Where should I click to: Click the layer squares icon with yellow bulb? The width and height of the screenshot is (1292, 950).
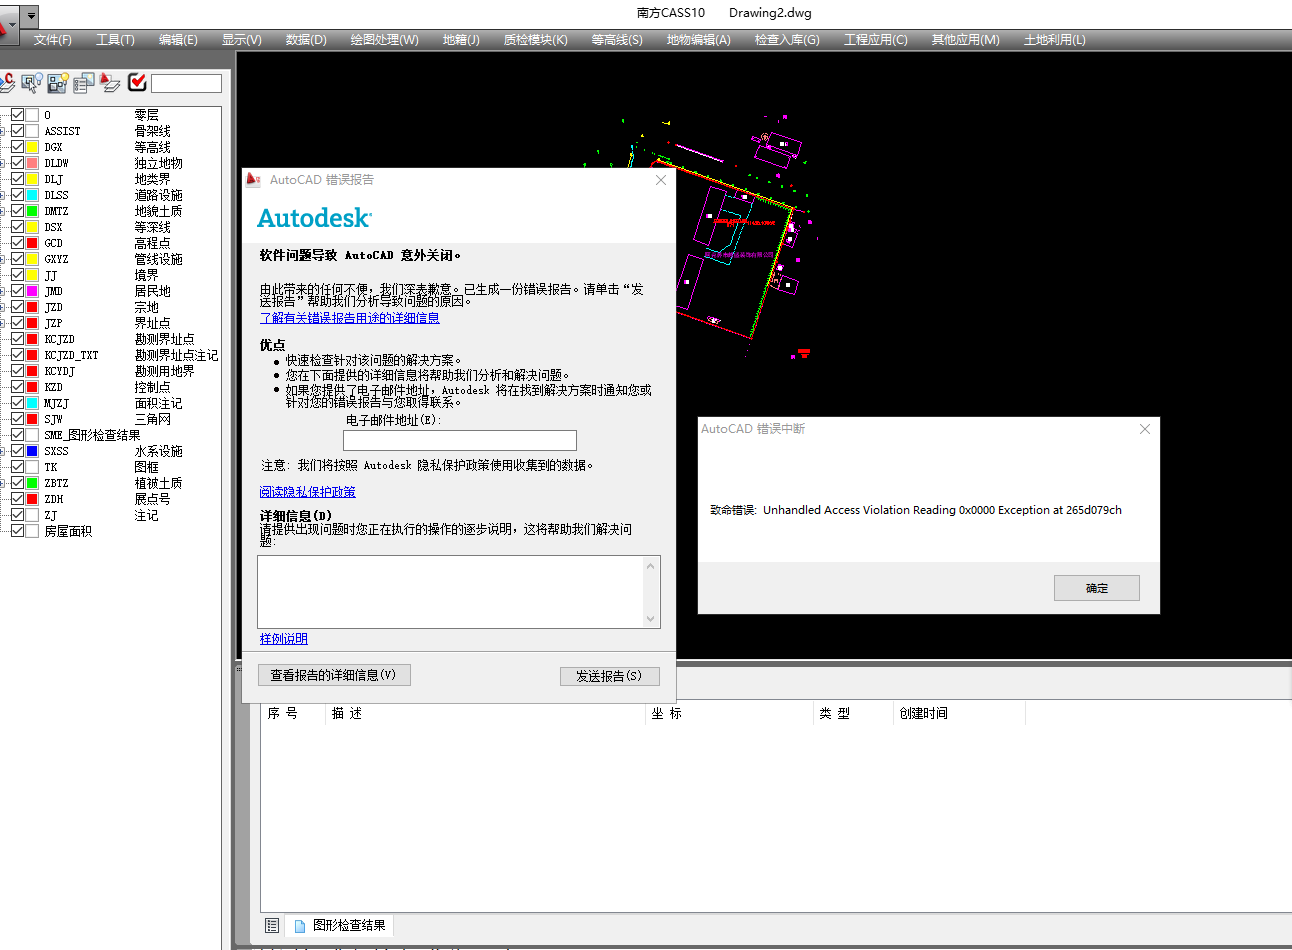tap(58, 83)
